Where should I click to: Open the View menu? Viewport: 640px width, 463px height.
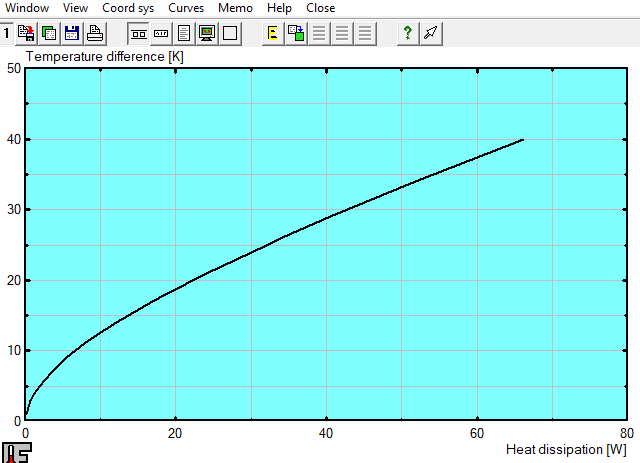[x=75, y=8]
